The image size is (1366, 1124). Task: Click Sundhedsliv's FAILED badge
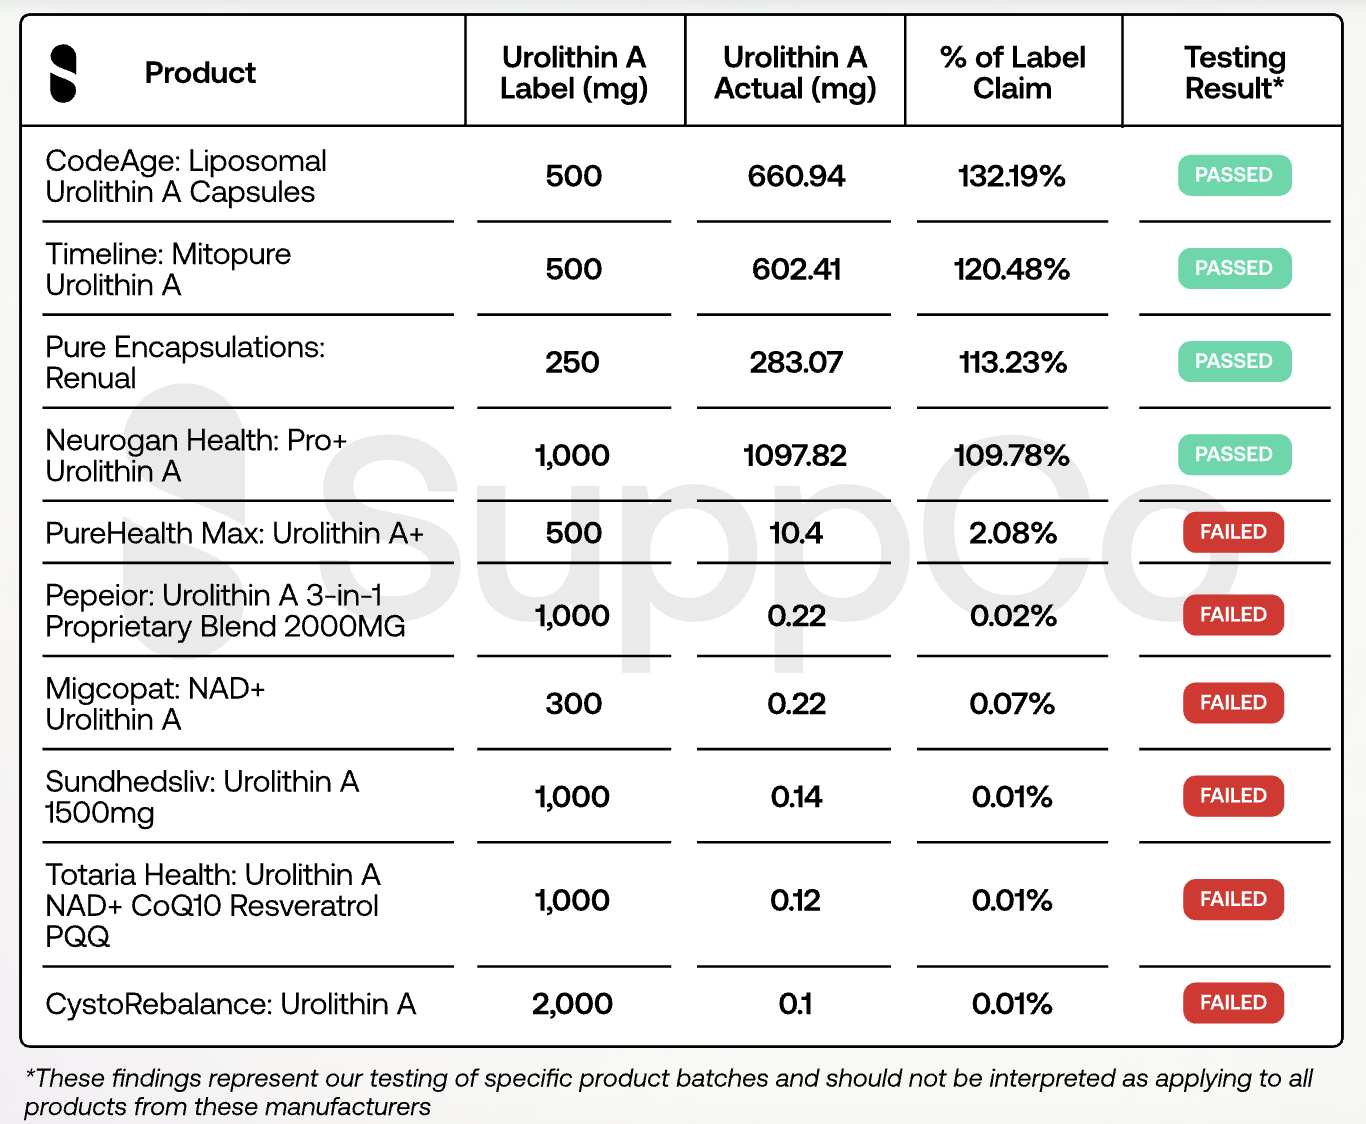coord(1233,796)
